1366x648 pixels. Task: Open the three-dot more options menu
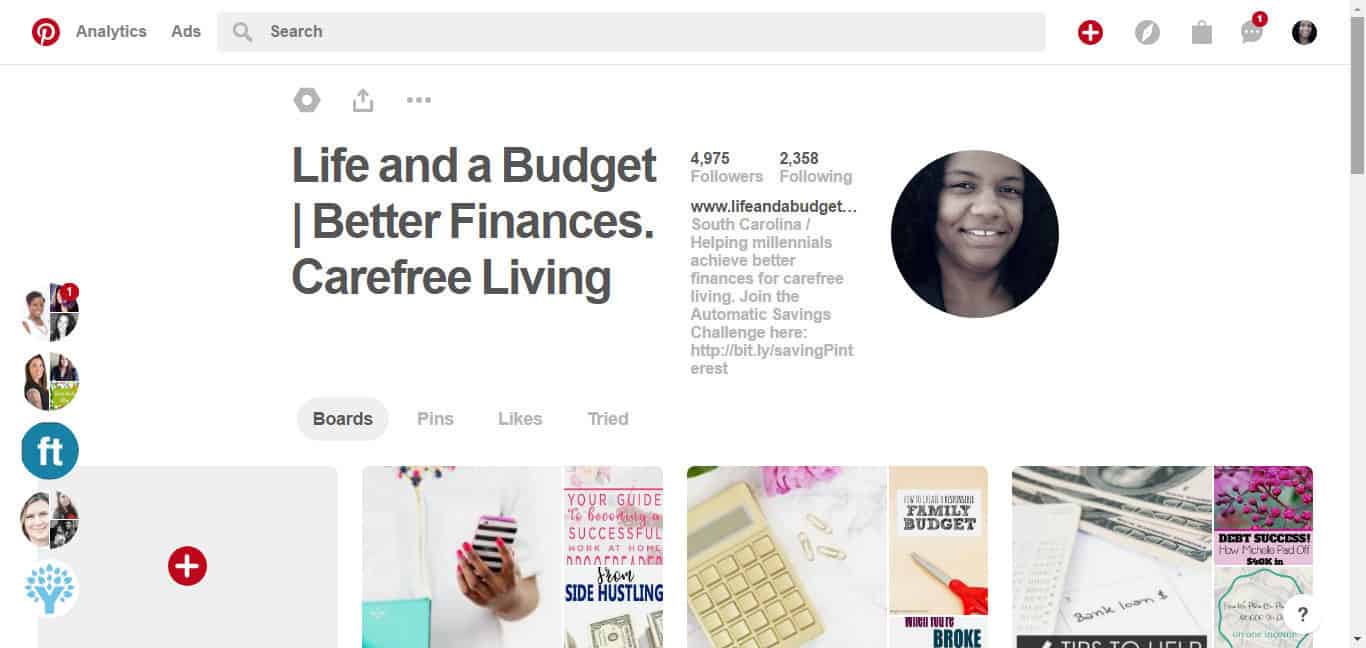419,100
